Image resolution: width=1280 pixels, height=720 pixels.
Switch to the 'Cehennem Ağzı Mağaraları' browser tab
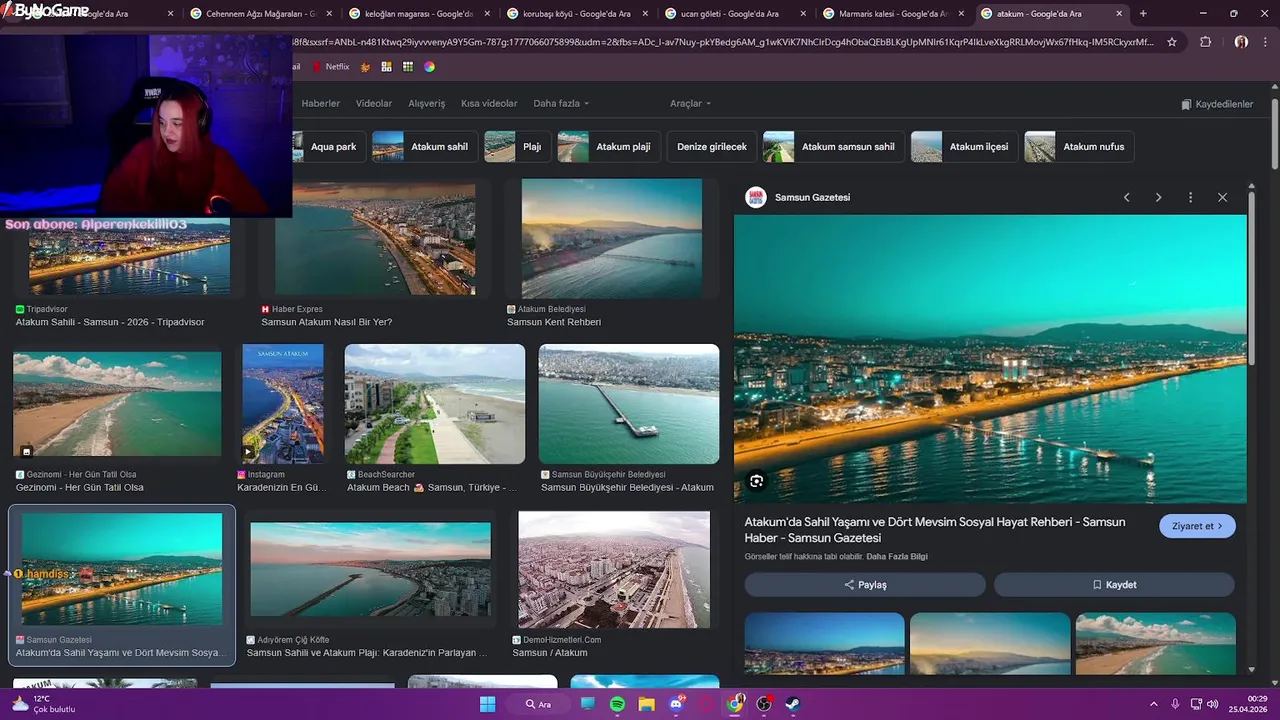tap(262, 14)
